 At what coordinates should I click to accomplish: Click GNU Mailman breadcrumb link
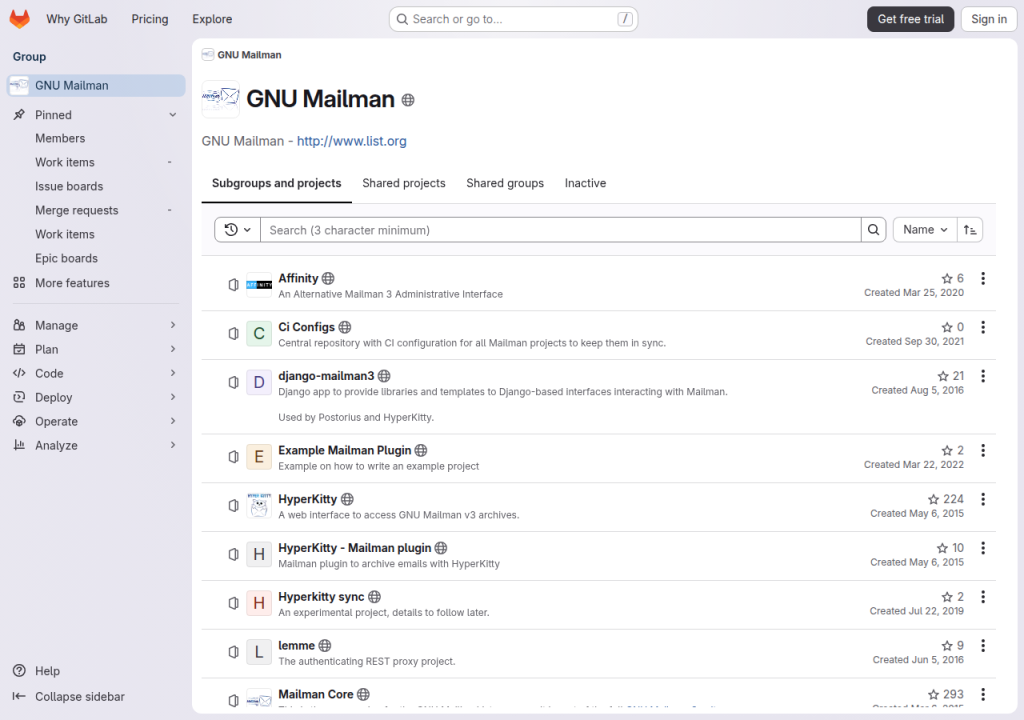(x=249, y=55)
